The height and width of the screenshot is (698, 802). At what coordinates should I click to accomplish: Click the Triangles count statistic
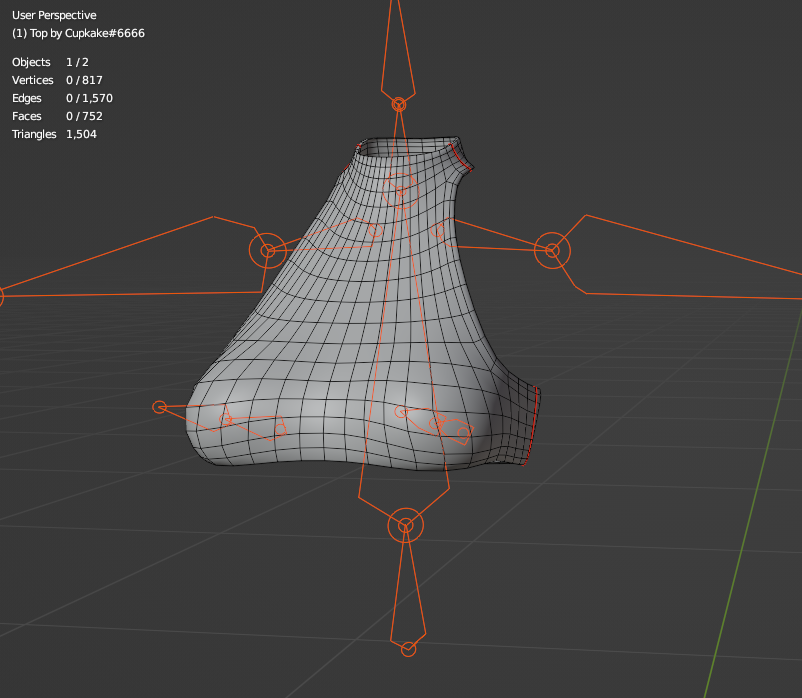click(x=54, y=134)
